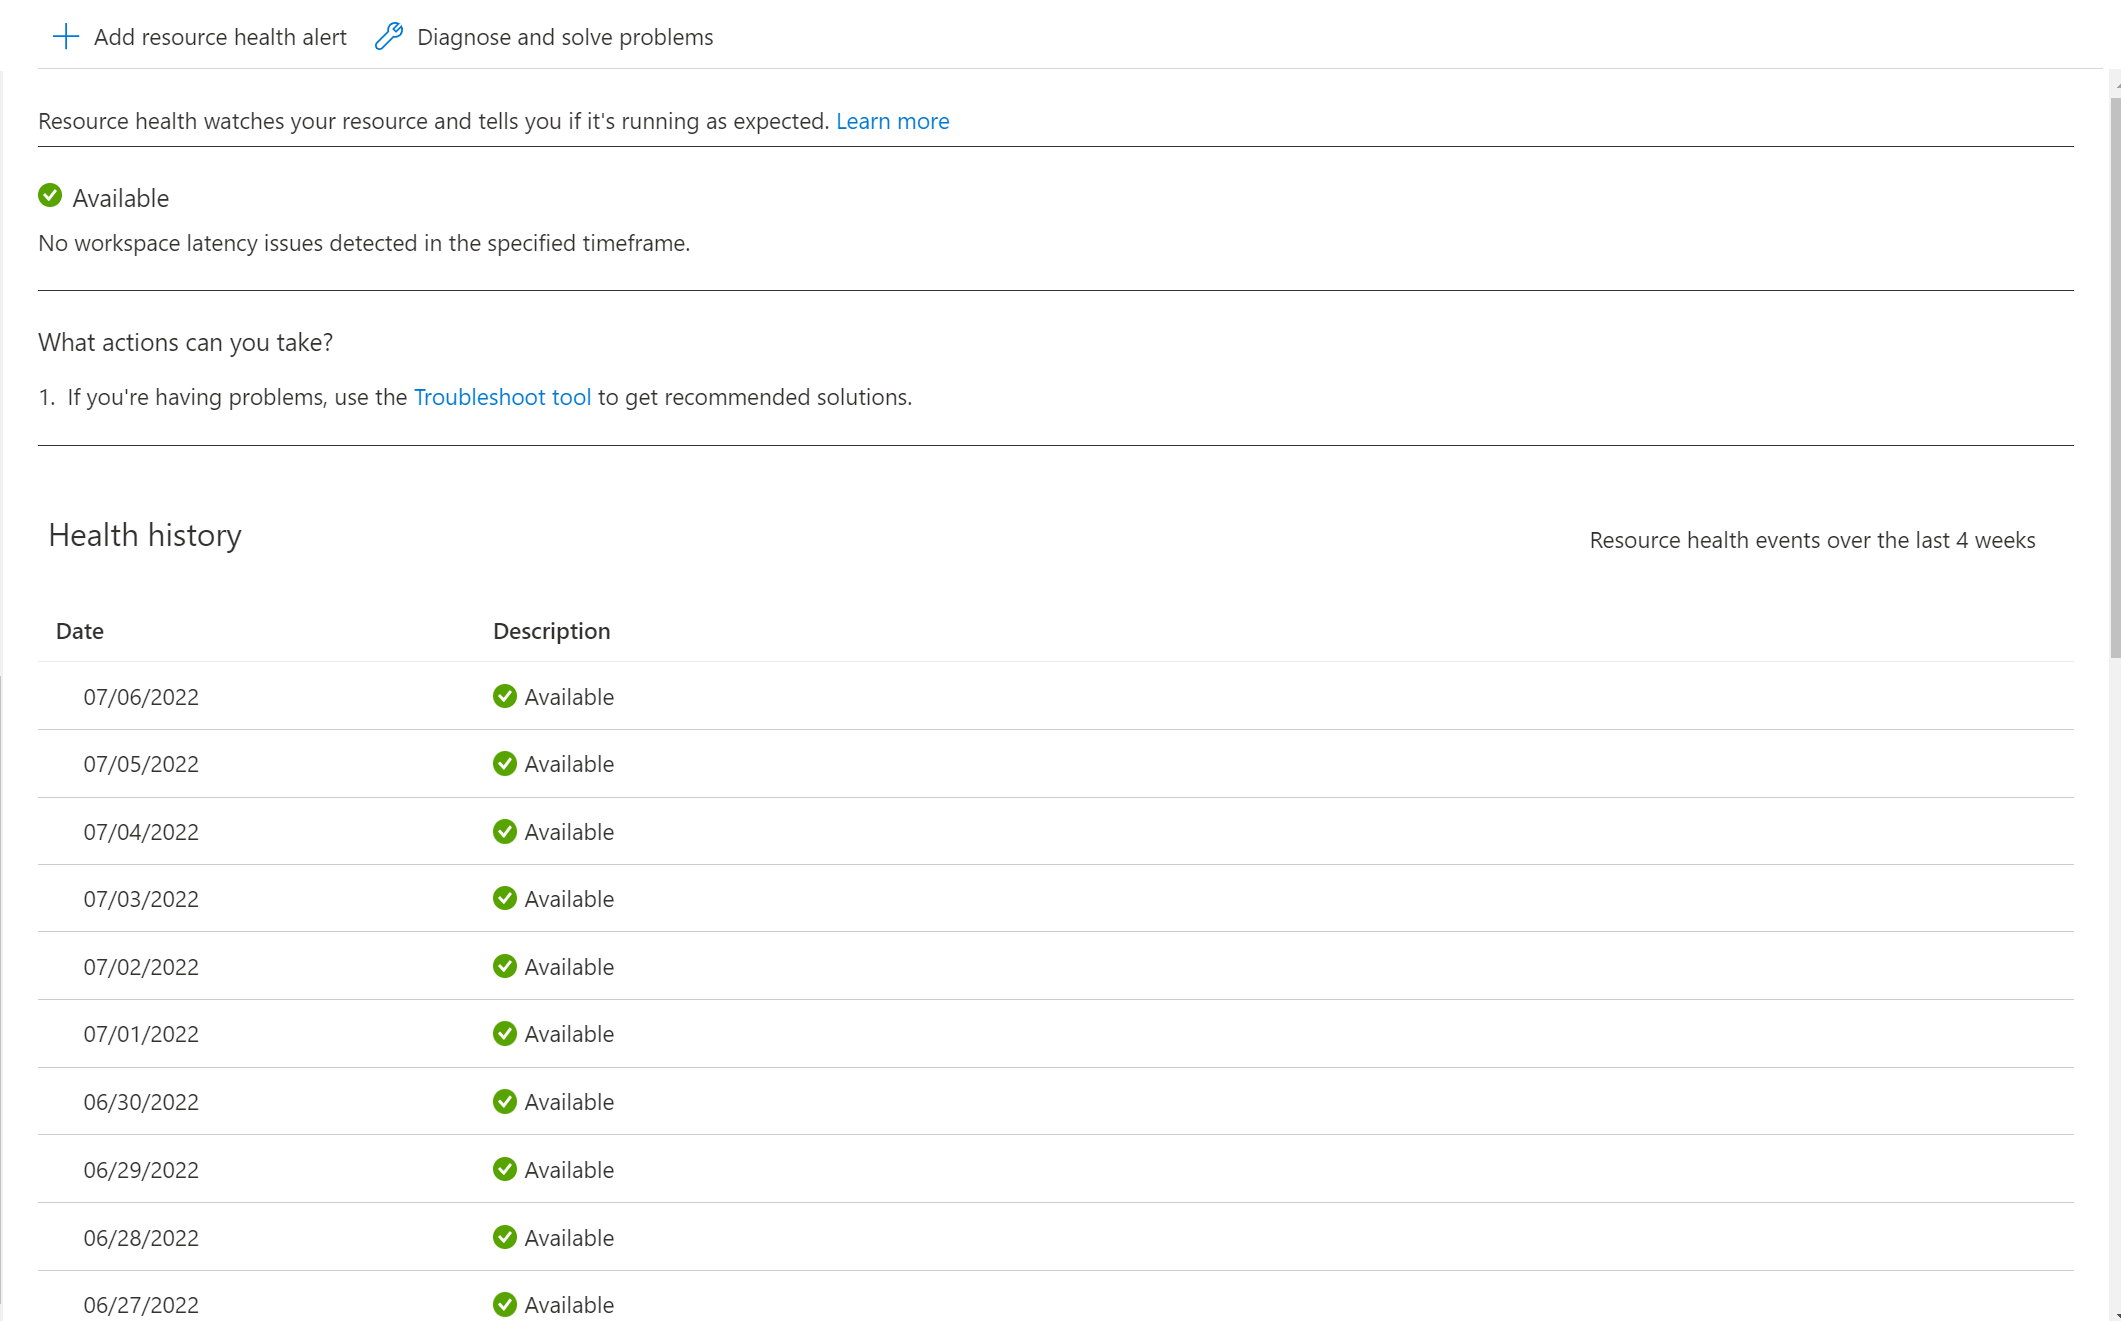Image resolution: width=2121 pixels, height=1321 pixels.
Task: Open Diagnose and solve problems
Action: tap(565, 37)
